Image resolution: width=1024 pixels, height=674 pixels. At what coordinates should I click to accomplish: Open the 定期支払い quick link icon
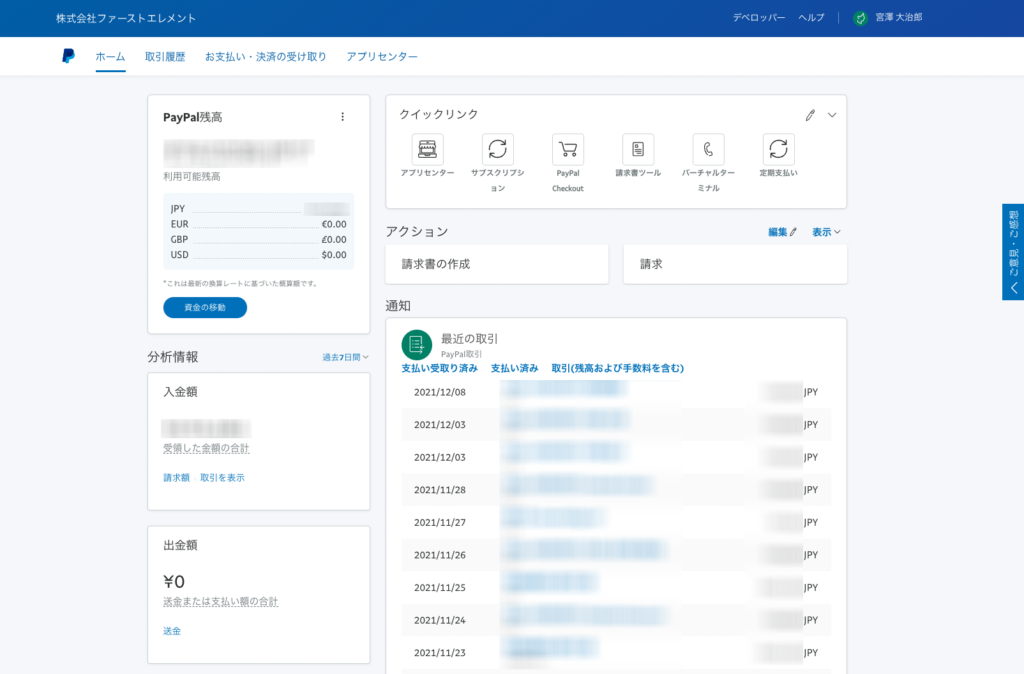778,149
